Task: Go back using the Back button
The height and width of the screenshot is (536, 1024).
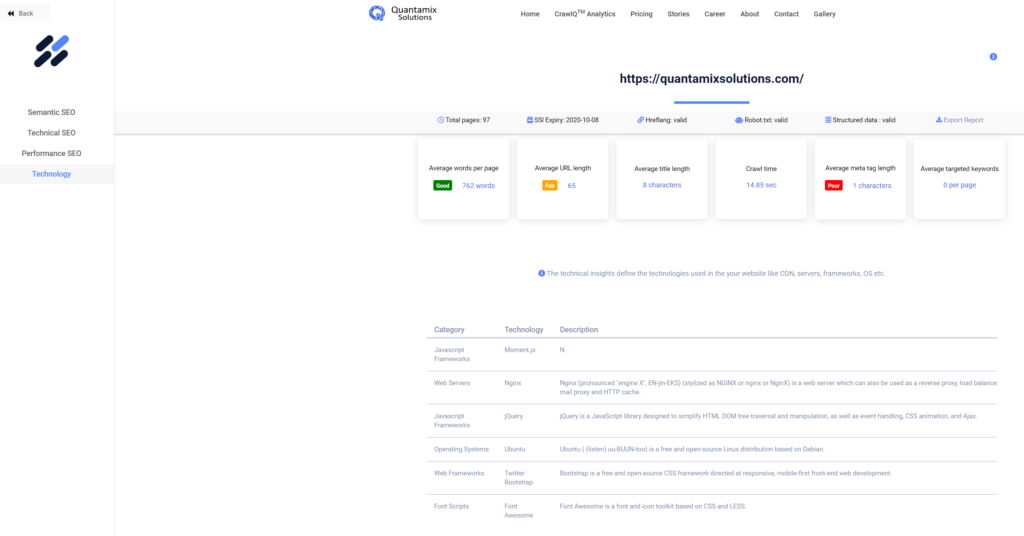Action: [x=21, y=13]
